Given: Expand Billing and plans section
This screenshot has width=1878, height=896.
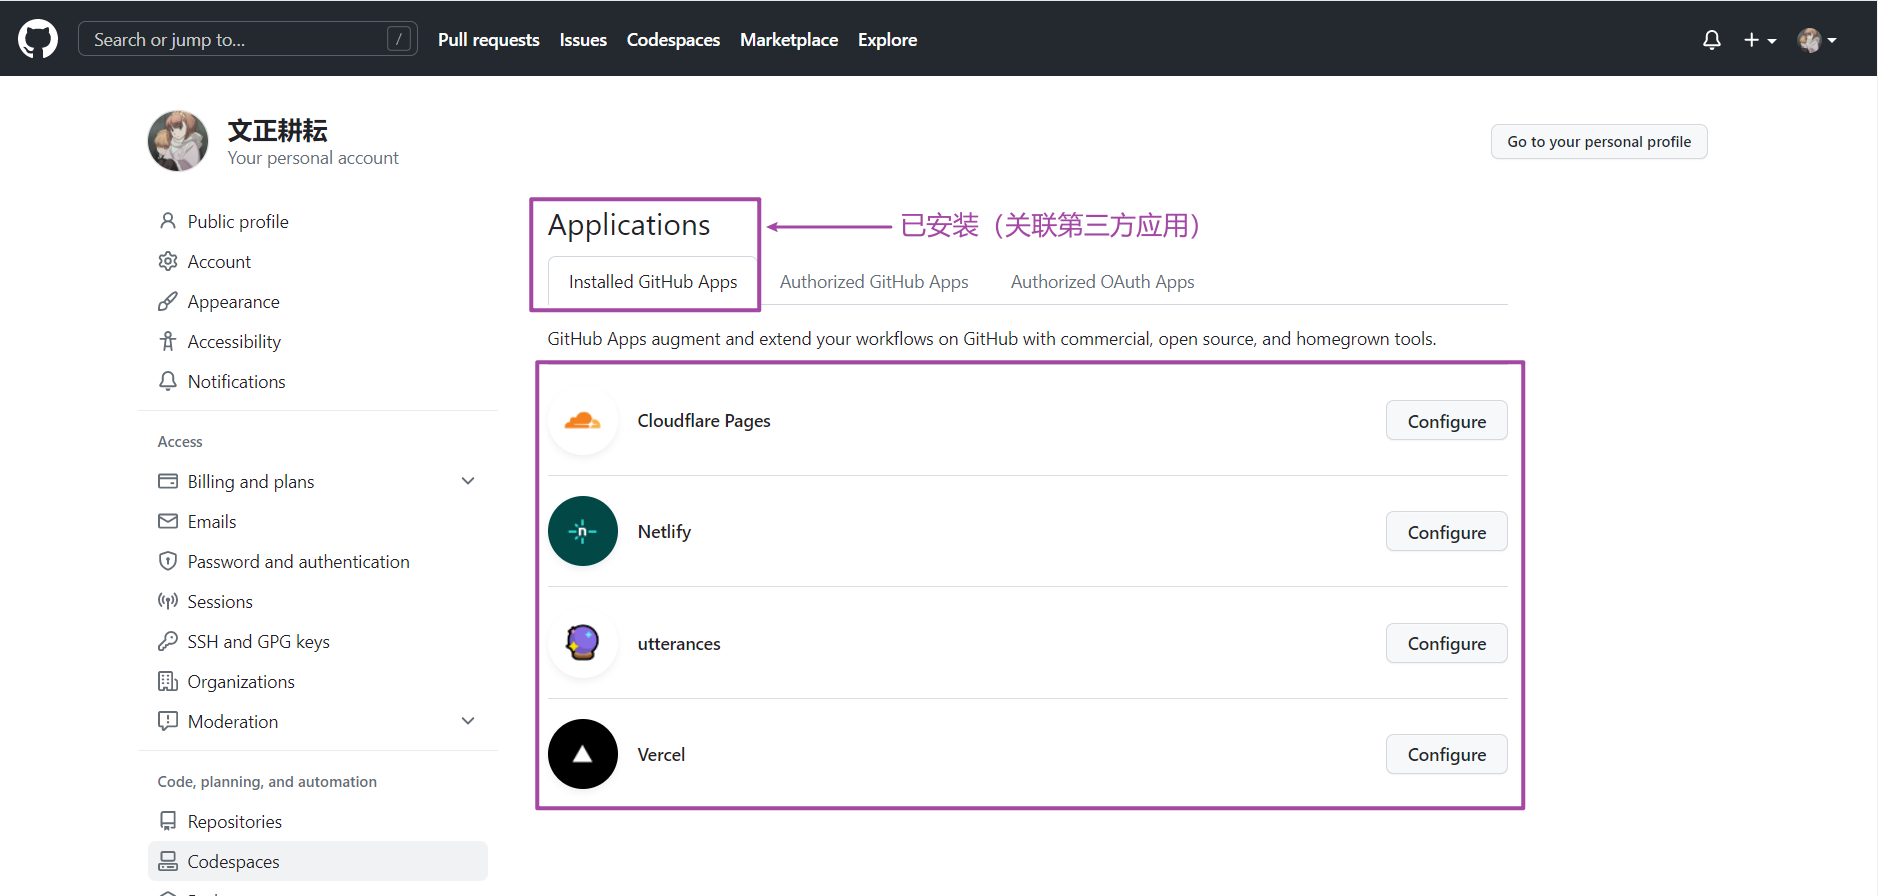Looking at the screenshot, I should pyautogui.click(x=467, y=481).
